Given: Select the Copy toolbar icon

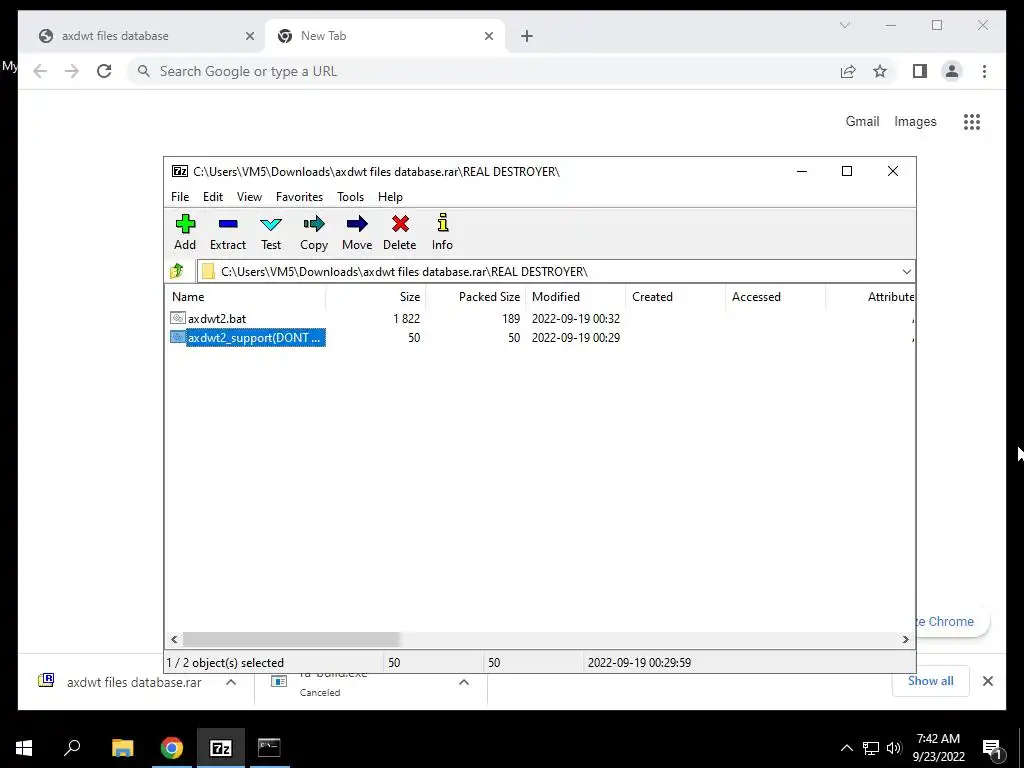Looking at the screenshot, I should point(313,224).
